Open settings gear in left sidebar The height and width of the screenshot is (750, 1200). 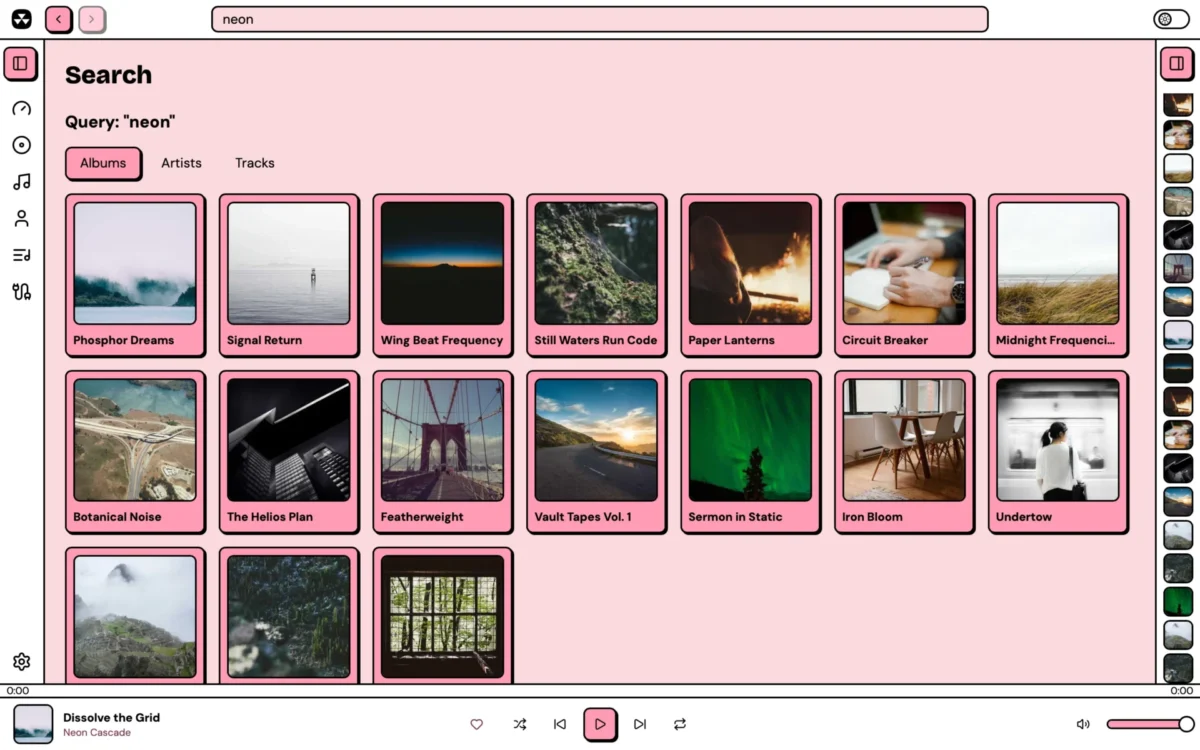(21, 661)
